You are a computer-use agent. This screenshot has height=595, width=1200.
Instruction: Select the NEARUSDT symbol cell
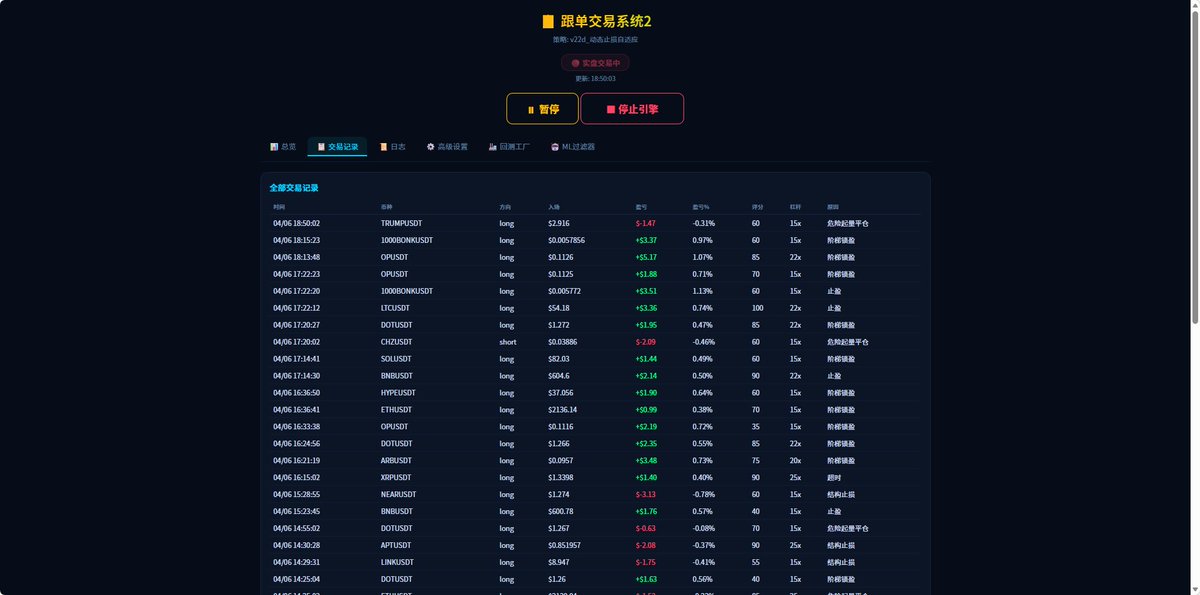pos(400,495)
